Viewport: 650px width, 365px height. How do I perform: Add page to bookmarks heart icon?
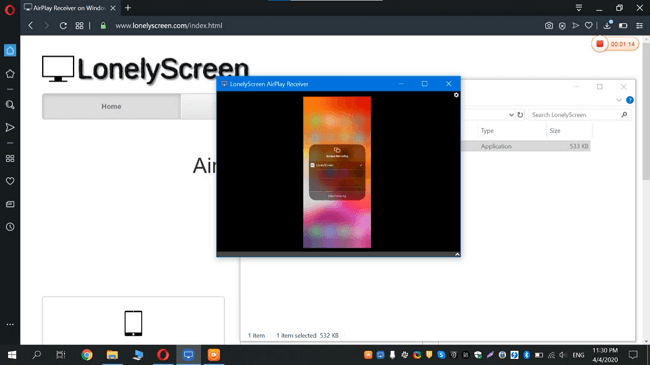(x=589, y=26)
